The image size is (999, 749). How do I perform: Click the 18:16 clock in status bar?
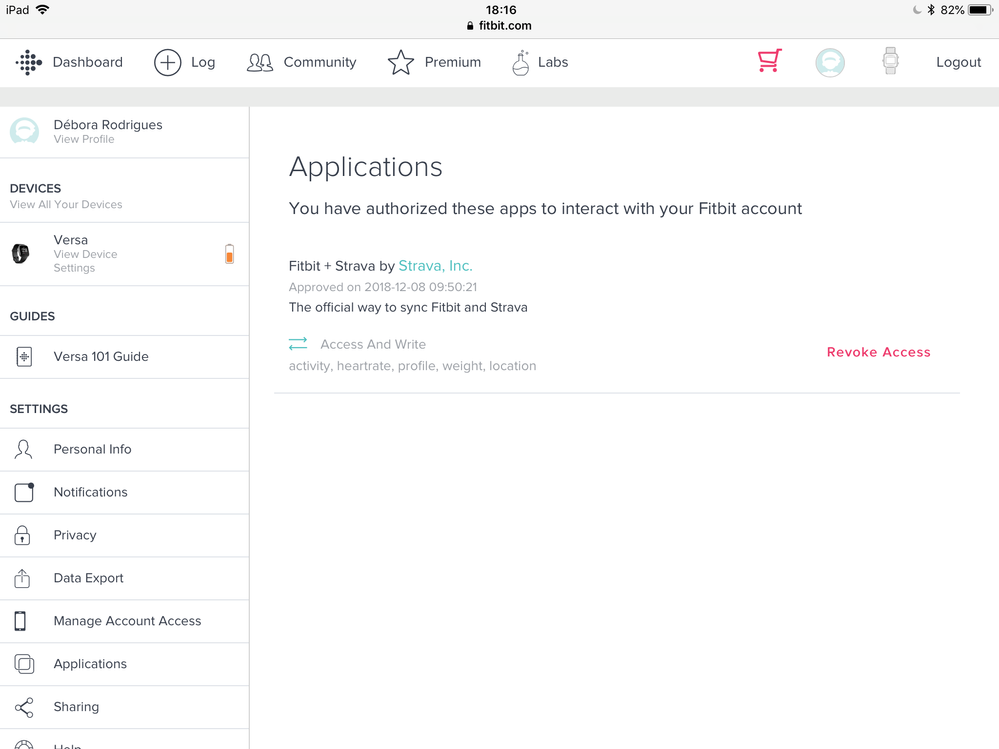tap(501, 10)
